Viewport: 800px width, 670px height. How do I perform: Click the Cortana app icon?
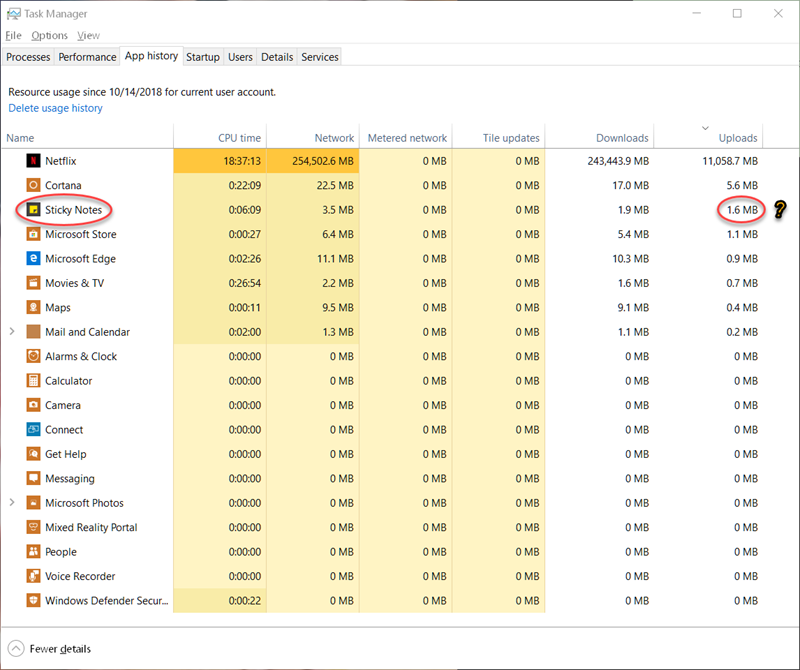[33, 185]
